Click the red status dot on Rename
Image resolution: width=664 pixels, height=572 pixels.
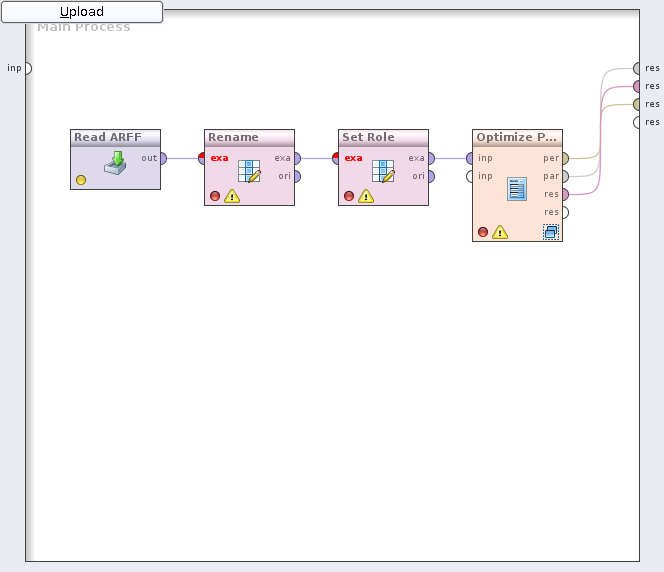pos(215,196)
